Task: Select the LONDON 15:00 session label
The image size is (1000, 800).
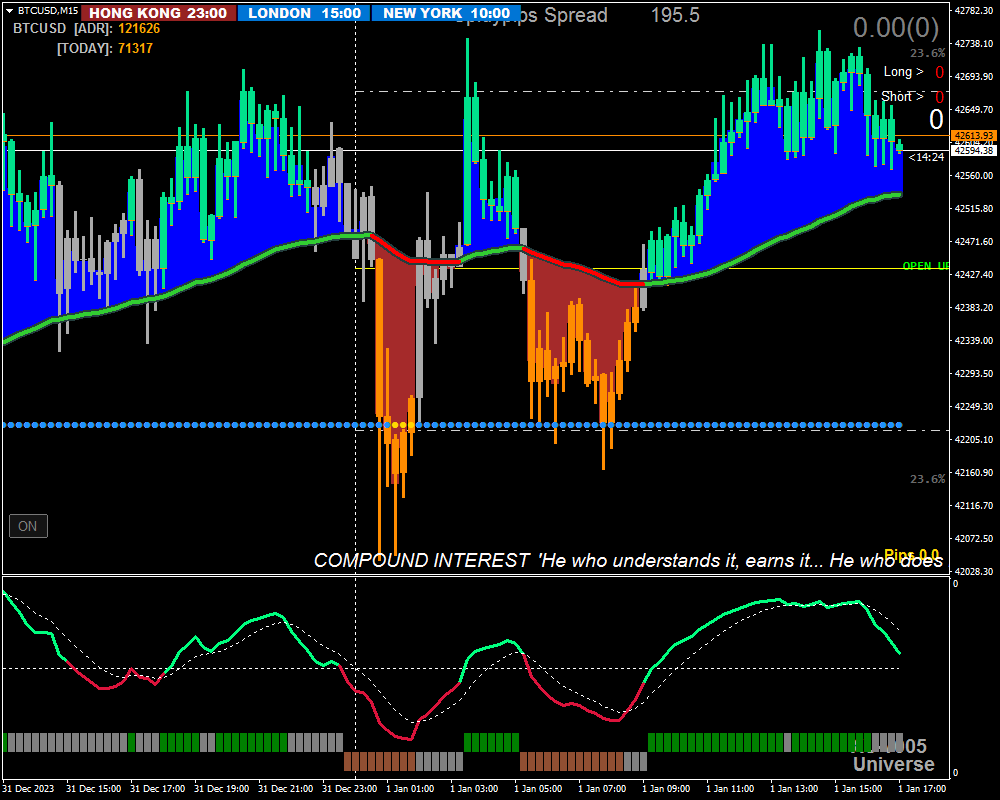Action: pos(305,13)
